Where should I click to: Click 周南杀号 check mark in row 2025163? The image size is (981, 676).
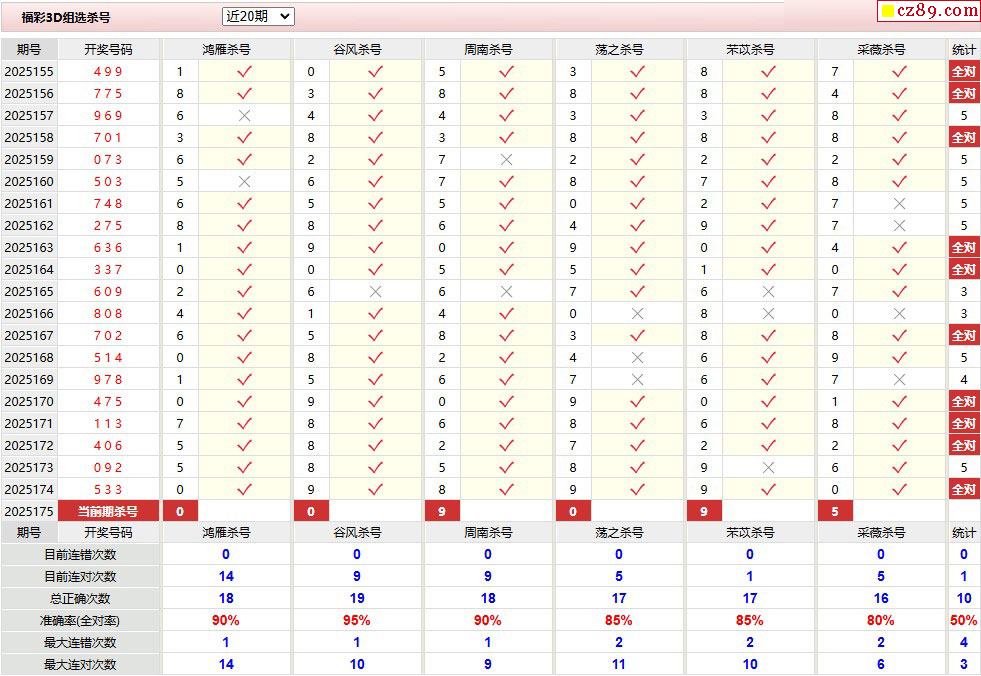pos(507,247)
